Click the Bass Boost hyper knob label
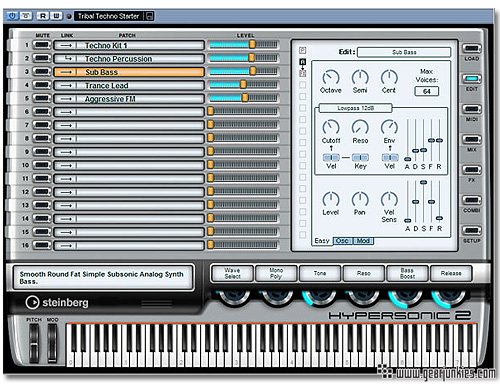This screenshot has height=385, width=500. coord(407,273)
